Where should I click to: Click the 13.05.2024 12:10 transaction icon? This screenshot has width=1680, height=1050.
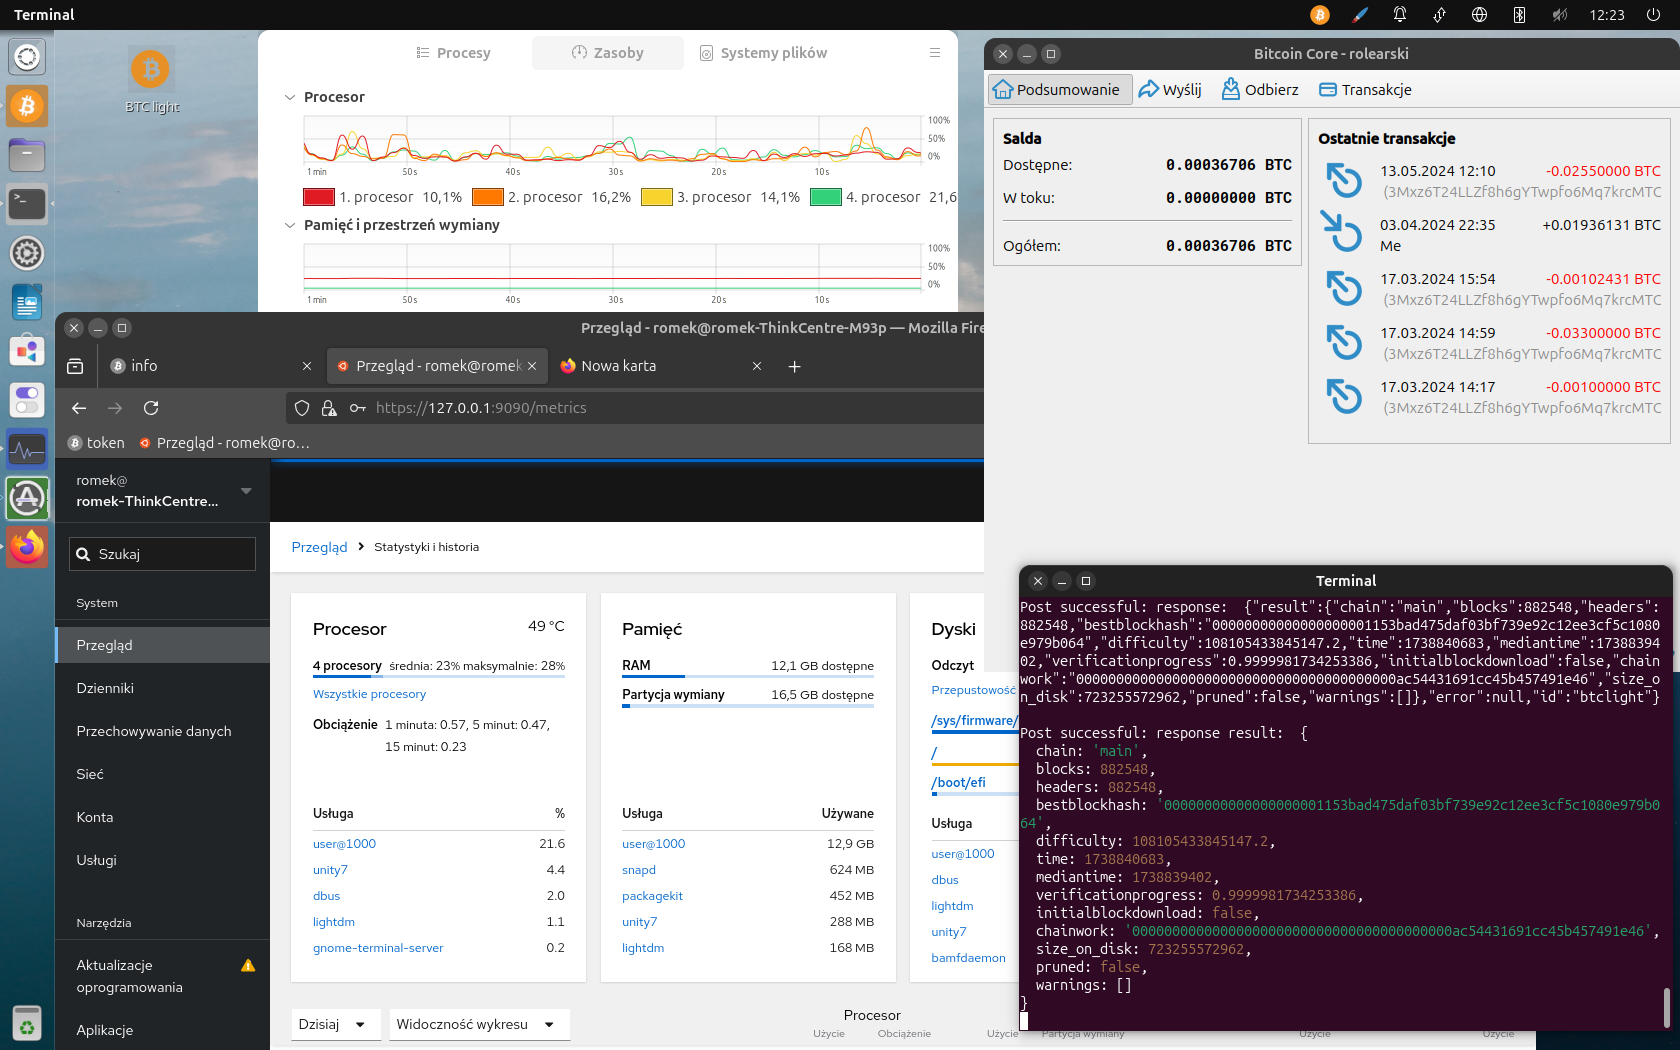coord(1344,181)
